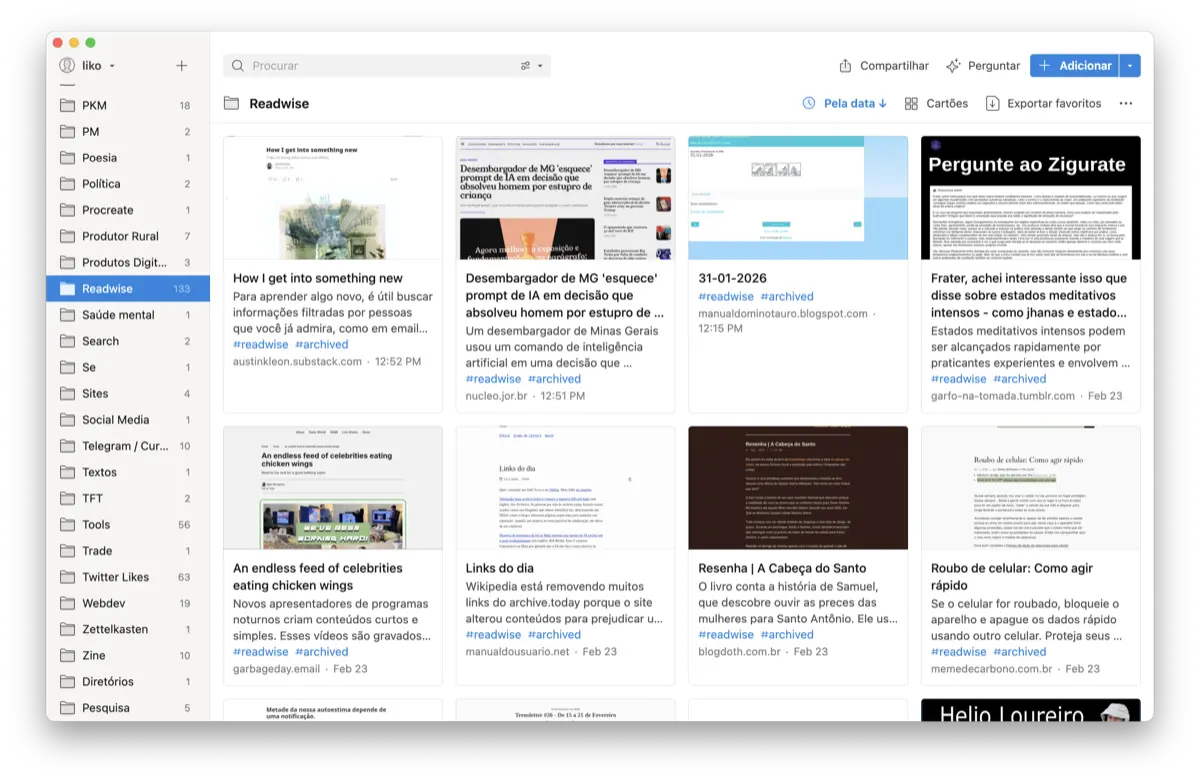Click the plus icon next to liko

click(181, 64)
